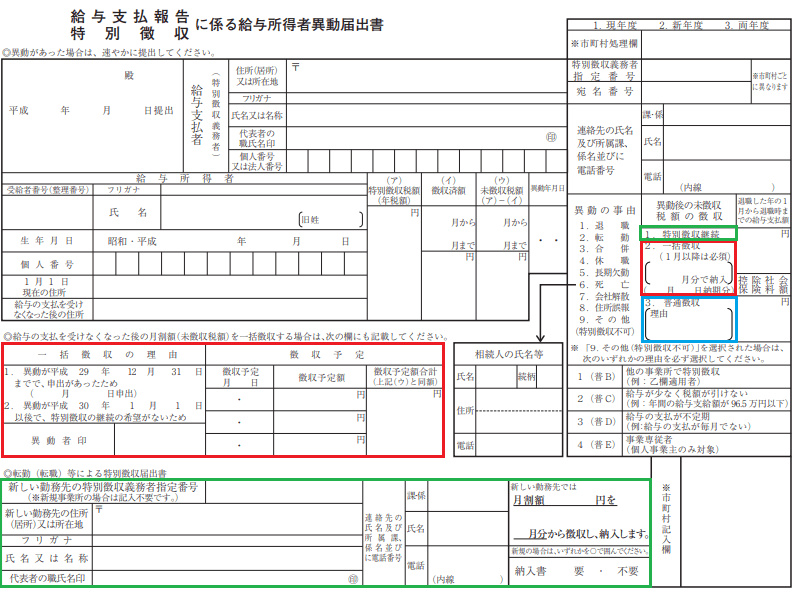Select reason '2. 転勤' under 異動の事由
This screenshot has height=589, width=797.
point(604,237)
